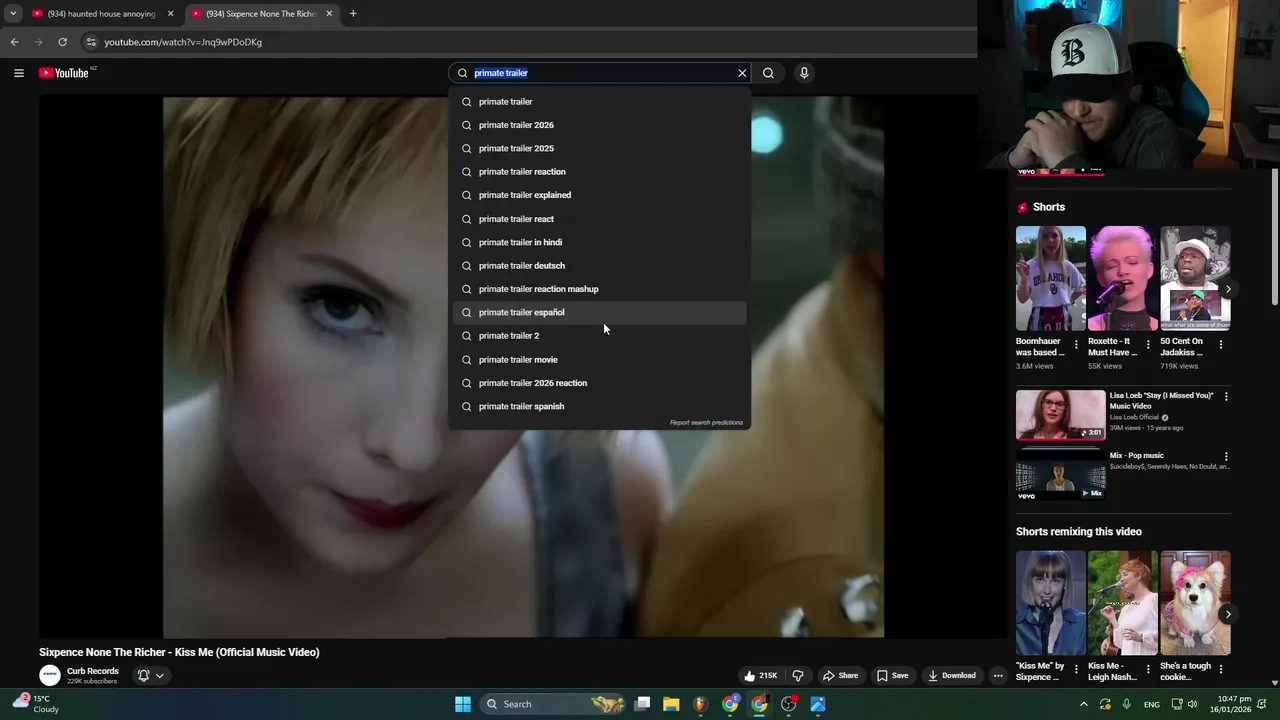Switch to 'haunted house annoying' browser tab
The width and height of the screenshot is (1280, 720).
point(100,14)
